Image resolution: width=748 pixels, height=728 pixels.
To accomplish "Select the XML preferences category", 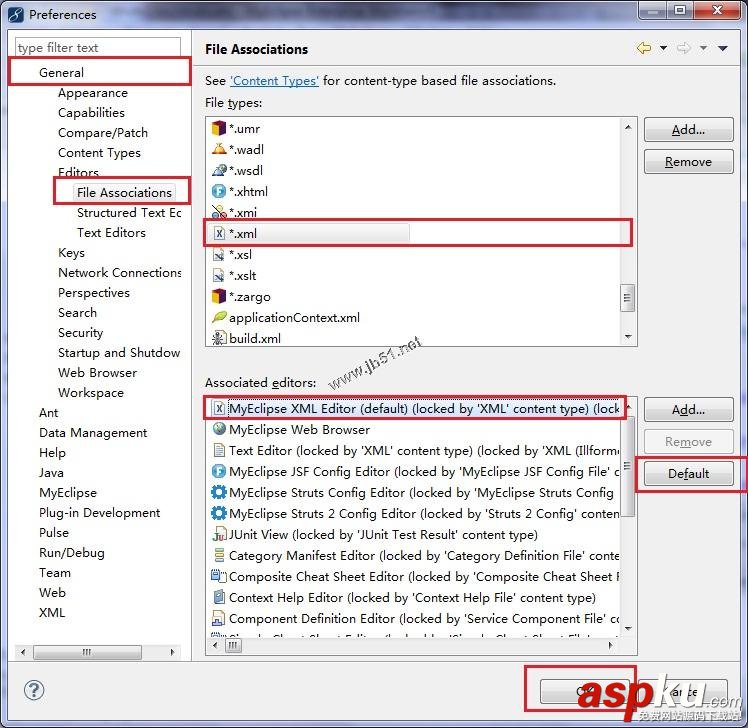I will 52,613.
